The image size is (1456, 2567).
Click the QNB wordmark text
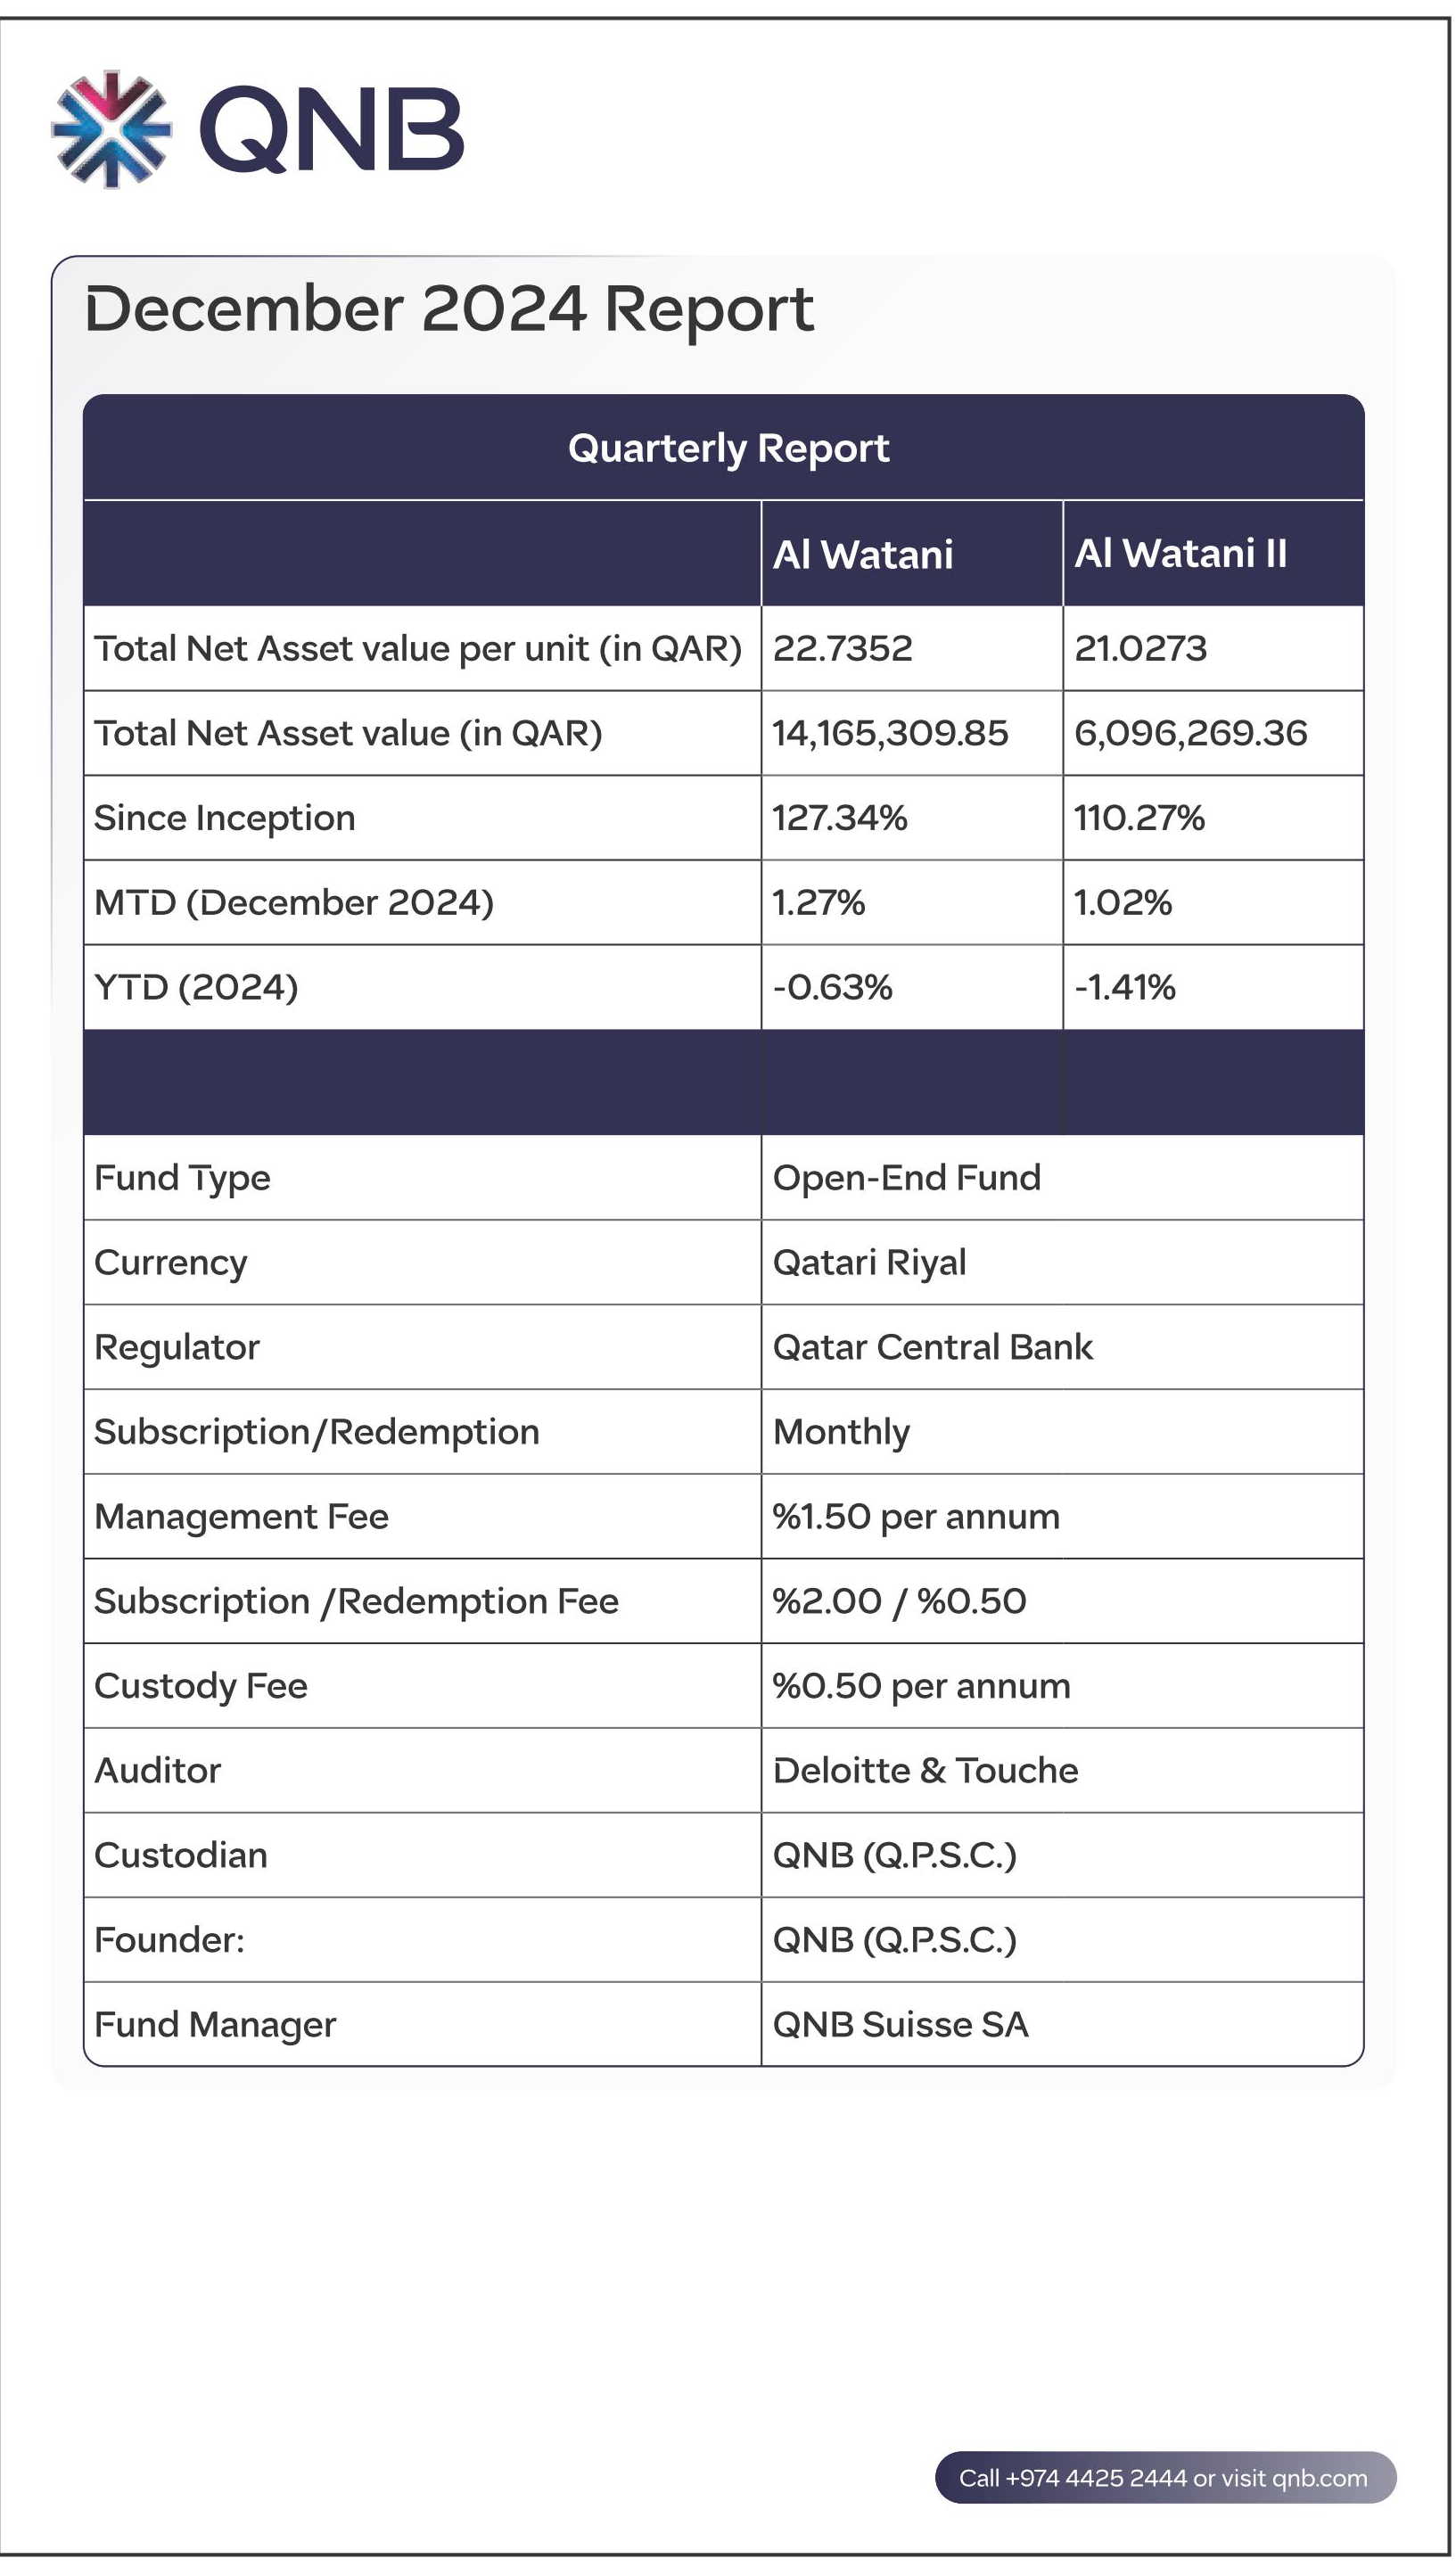(332, 130)
